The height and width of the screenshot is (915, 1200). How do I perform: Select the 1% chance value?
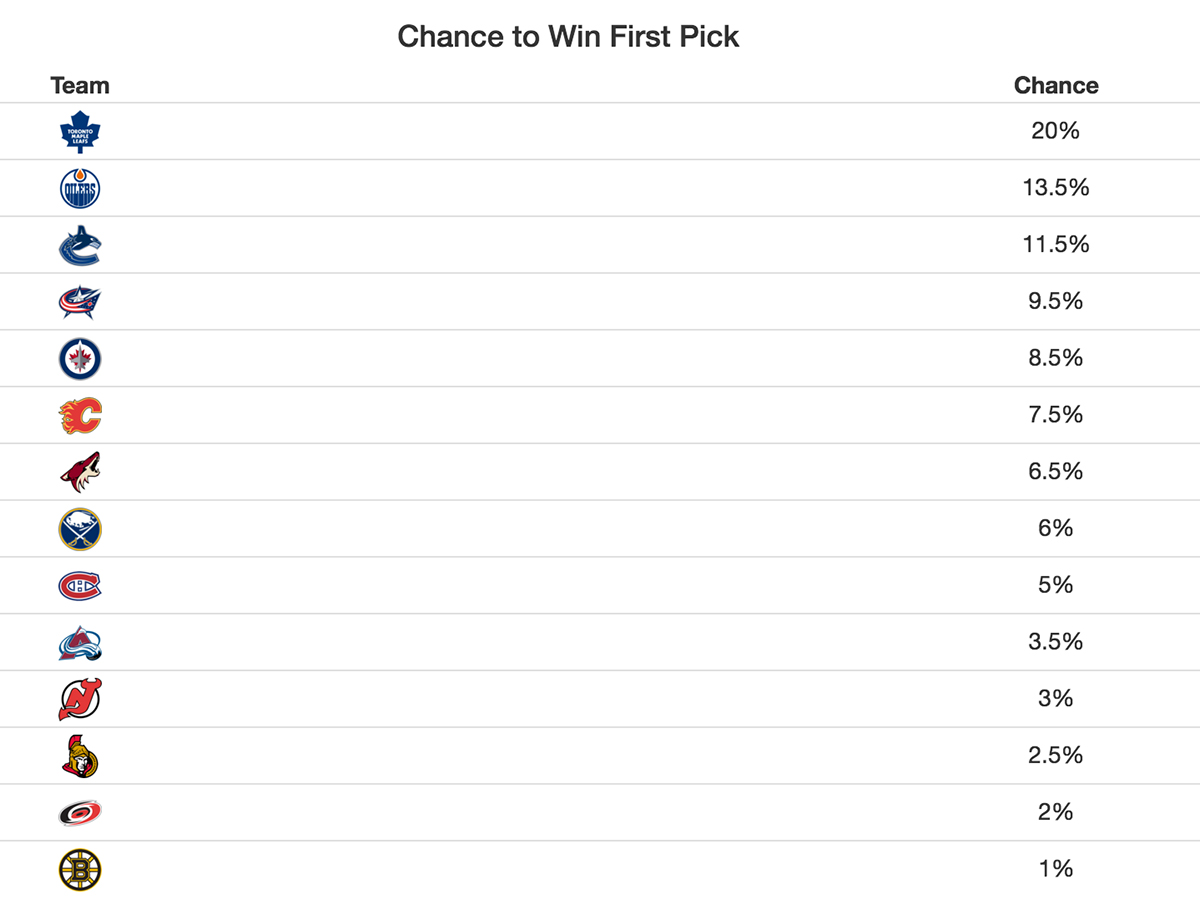coord(1056,869)
